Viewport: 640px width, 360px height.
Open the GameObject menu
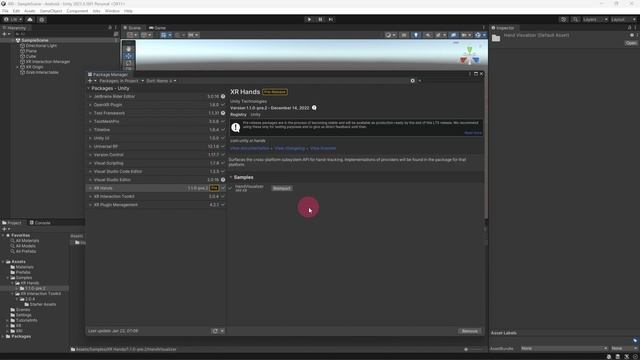point(51,11)
